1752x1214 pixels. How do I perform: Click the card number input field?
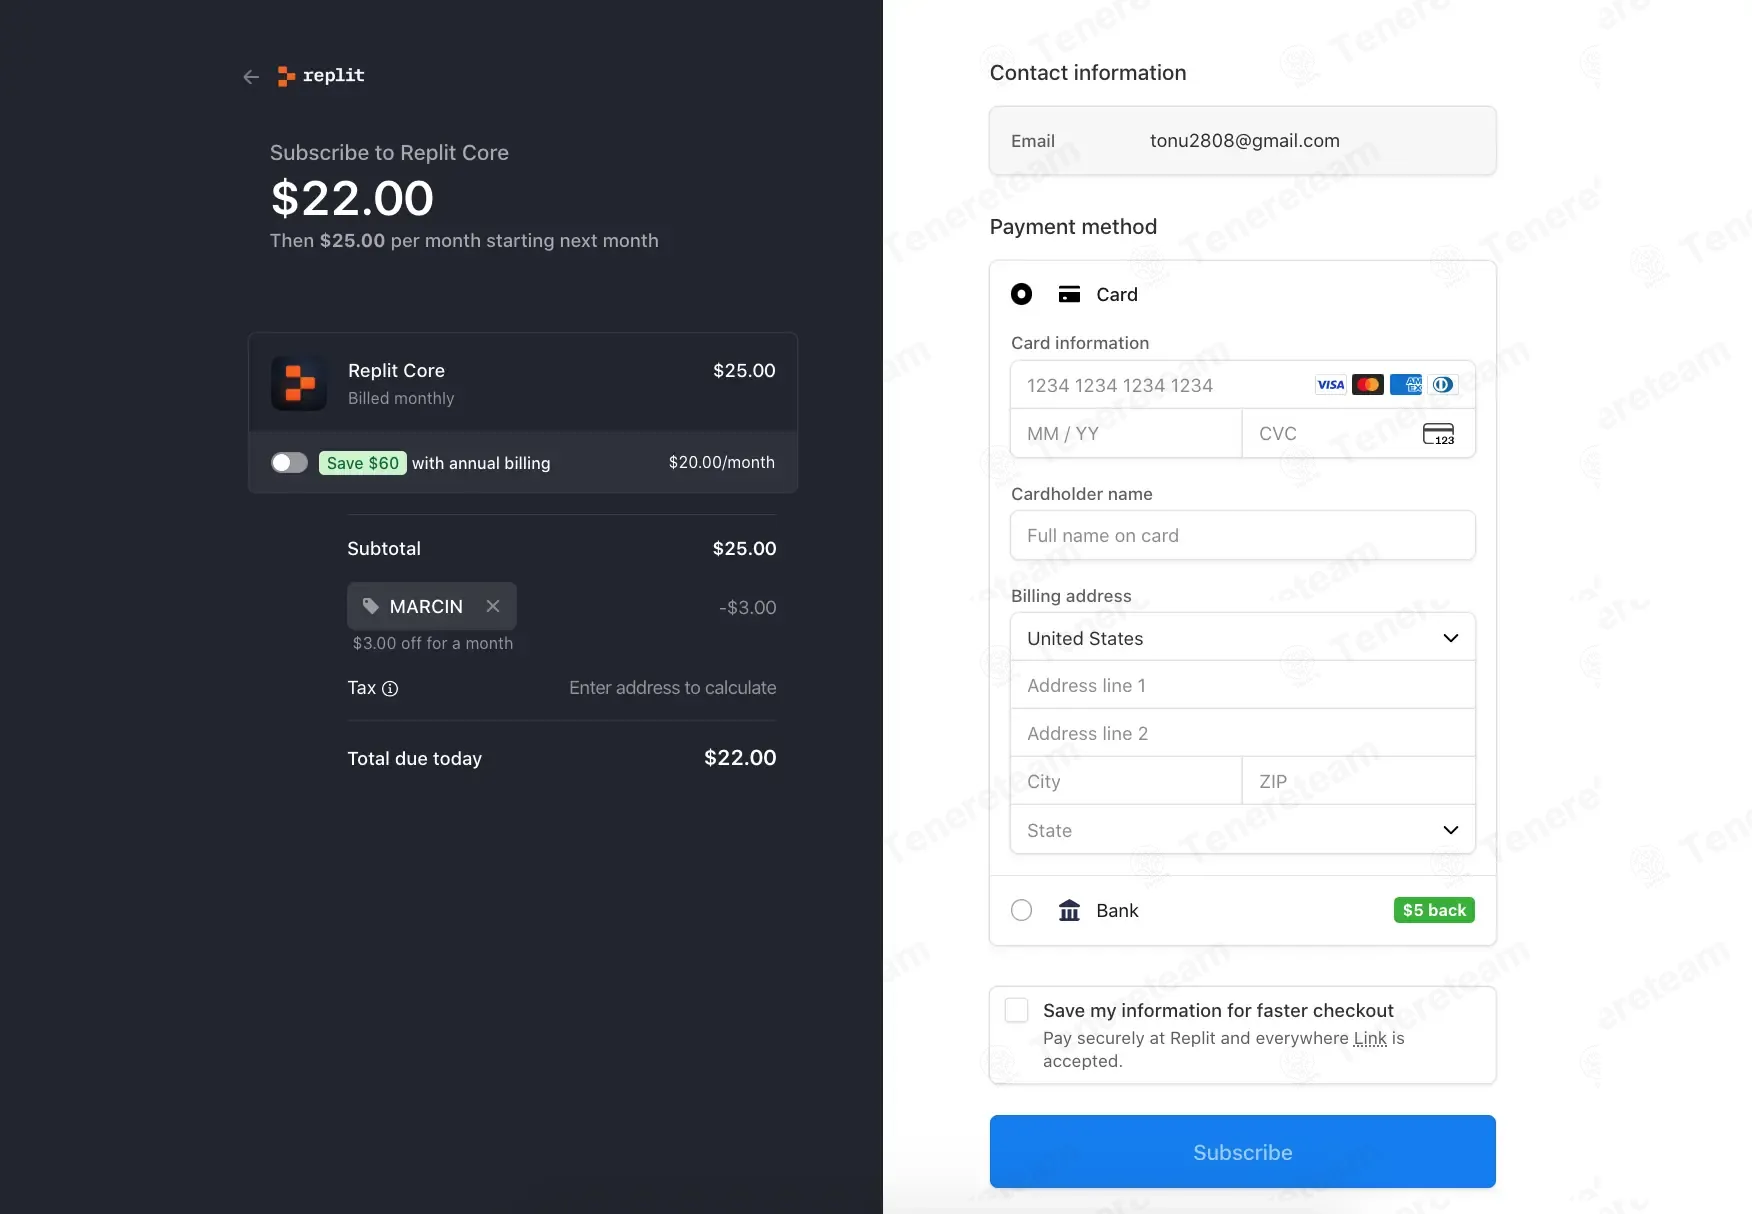(x=1160, y=386)
